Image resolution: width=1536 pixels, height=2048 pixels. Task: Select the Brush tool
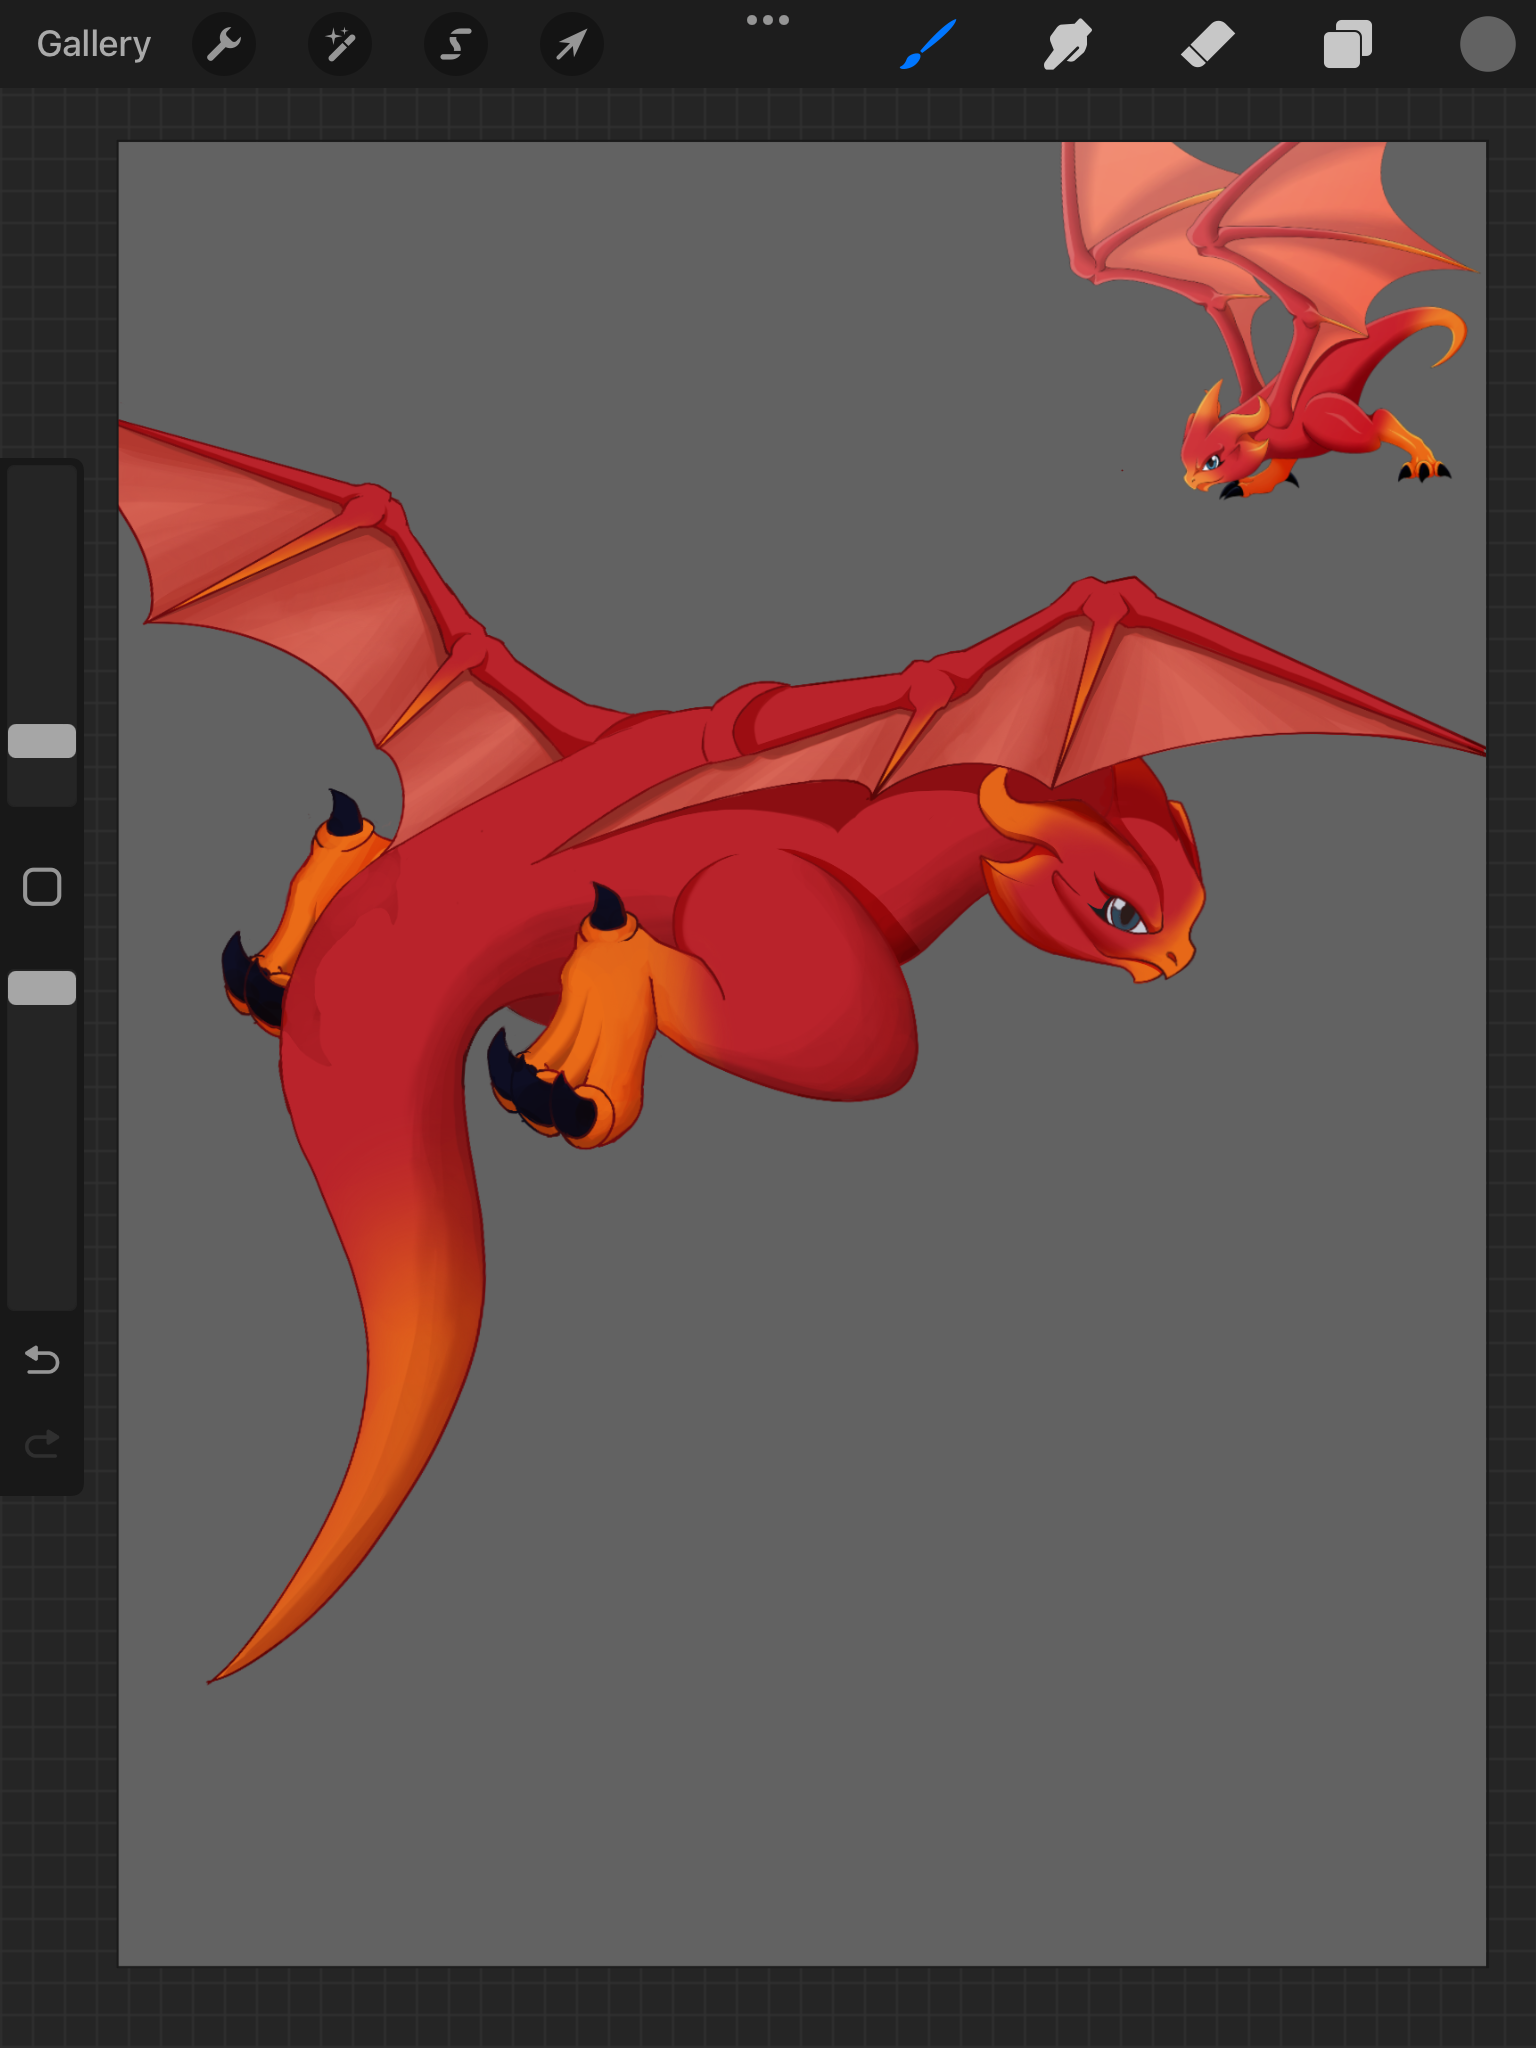tap(928, 44)
